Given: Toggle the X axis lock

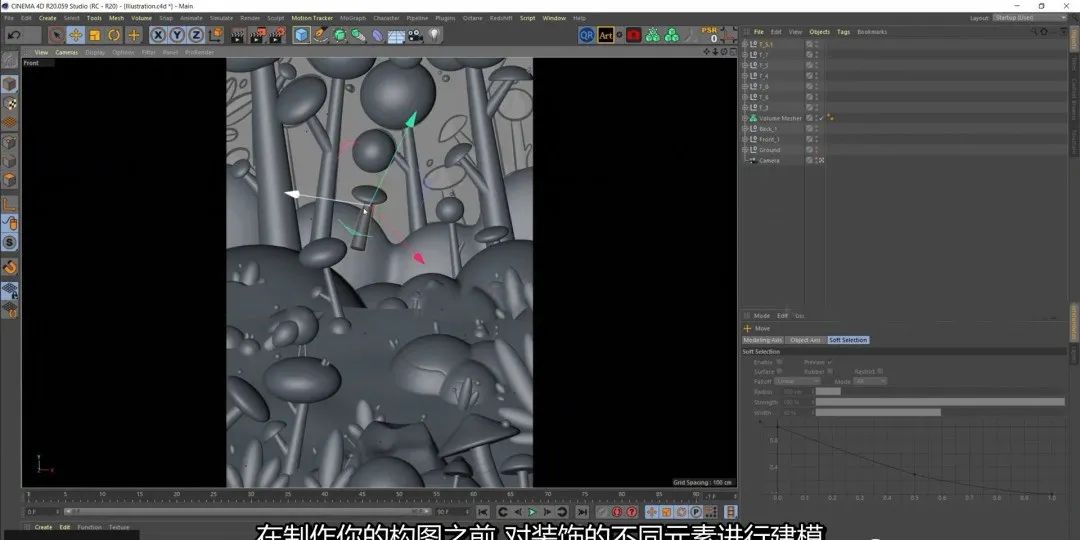Looking at the screenshot, I should pos(158,35).
